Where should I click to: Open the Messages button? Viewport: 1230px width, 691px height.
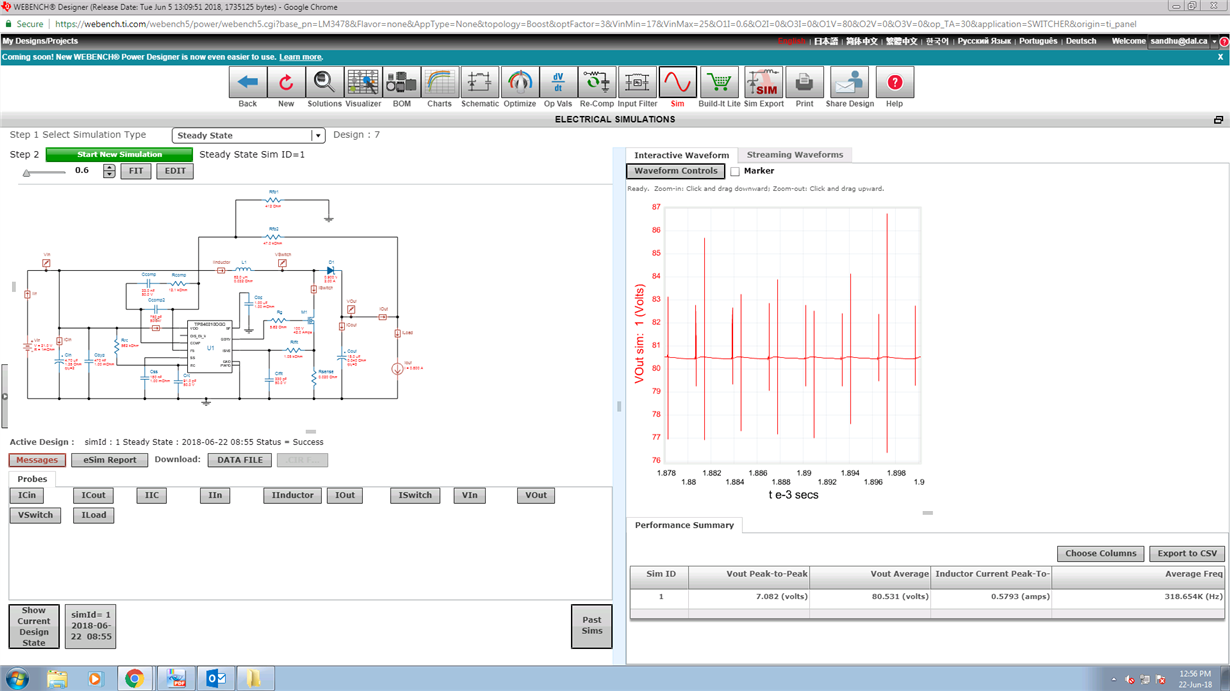tap(38, 460)
